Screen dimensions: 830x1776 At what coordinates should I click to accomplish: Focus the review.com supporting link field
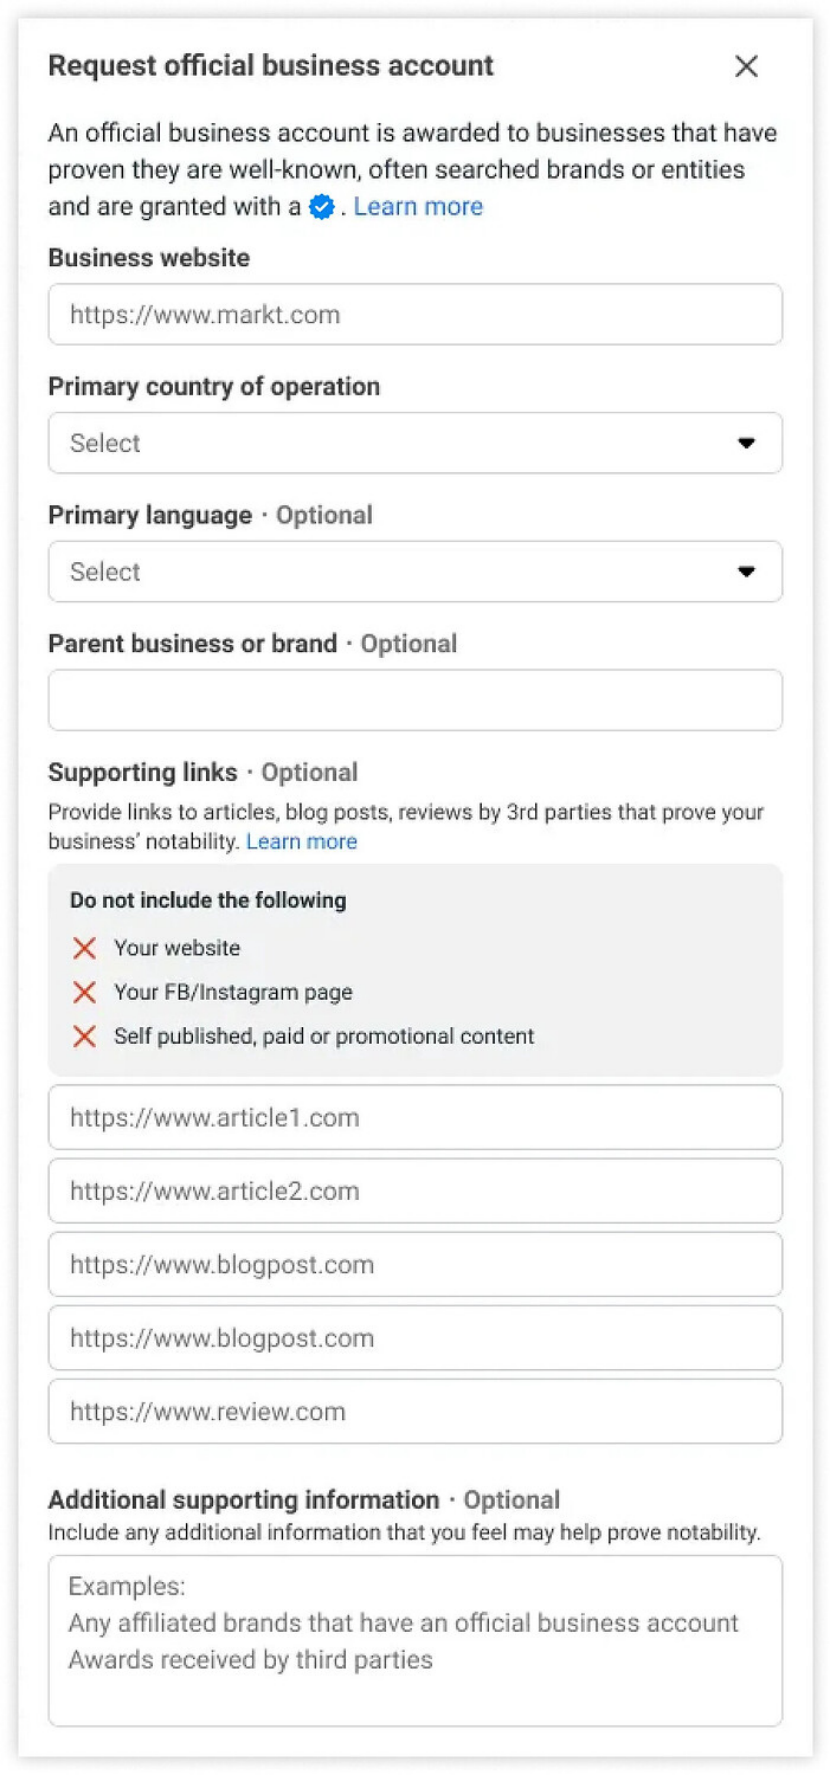tap(415, 1412)
